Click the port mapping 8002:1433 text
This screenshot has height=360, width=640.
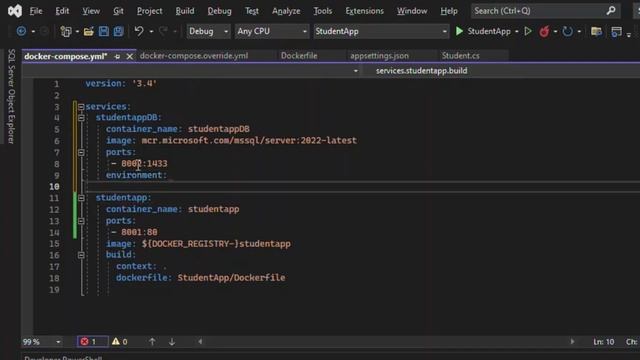[x=144, y=164]
